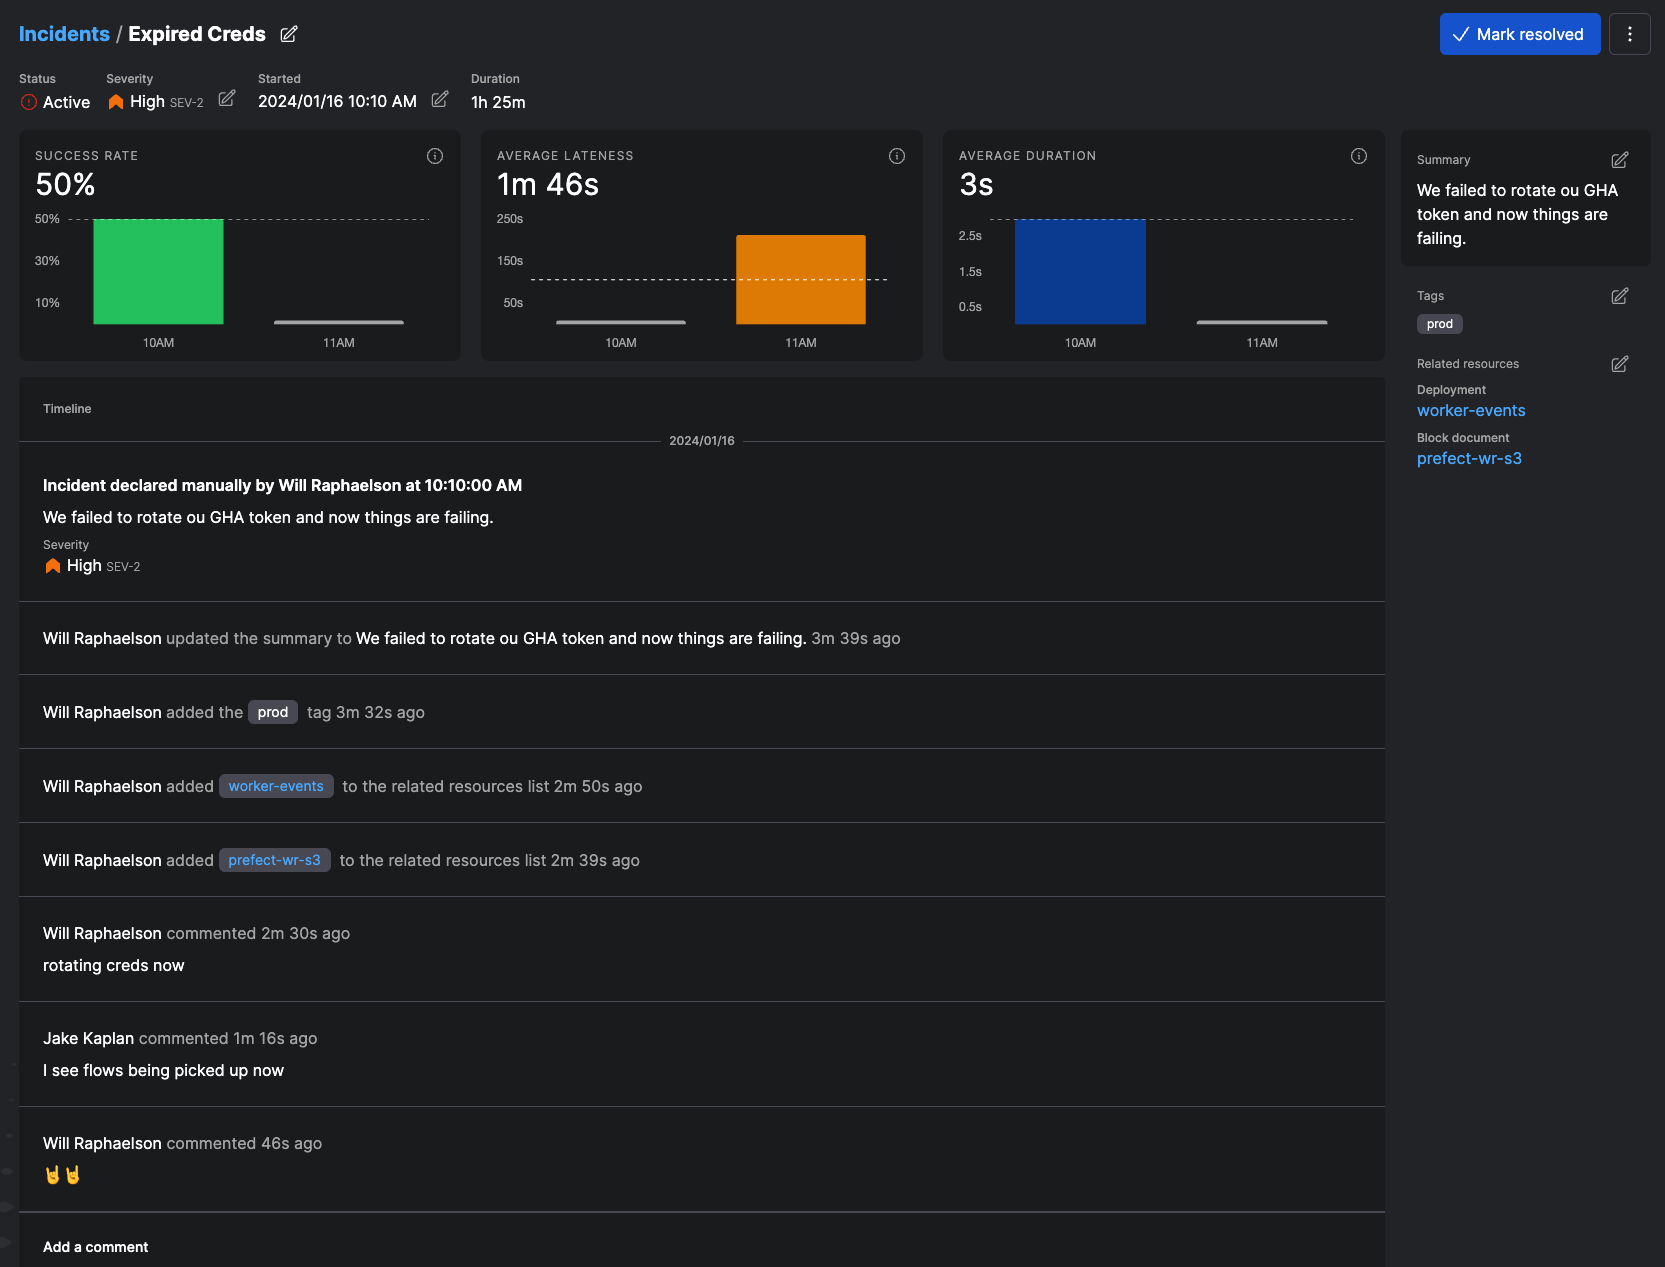Image resolution: width=1665 pixels, height=1267 pixels.
Task: Click the prod tag chip in timeline
Action: pyautogui.click(x=273, y=712)
